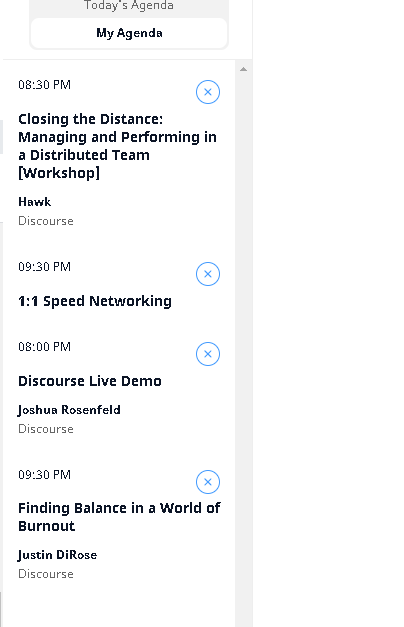This screenshot has width=404, height=627.
Task: Click speaker name Hawk
Action: 35,202
